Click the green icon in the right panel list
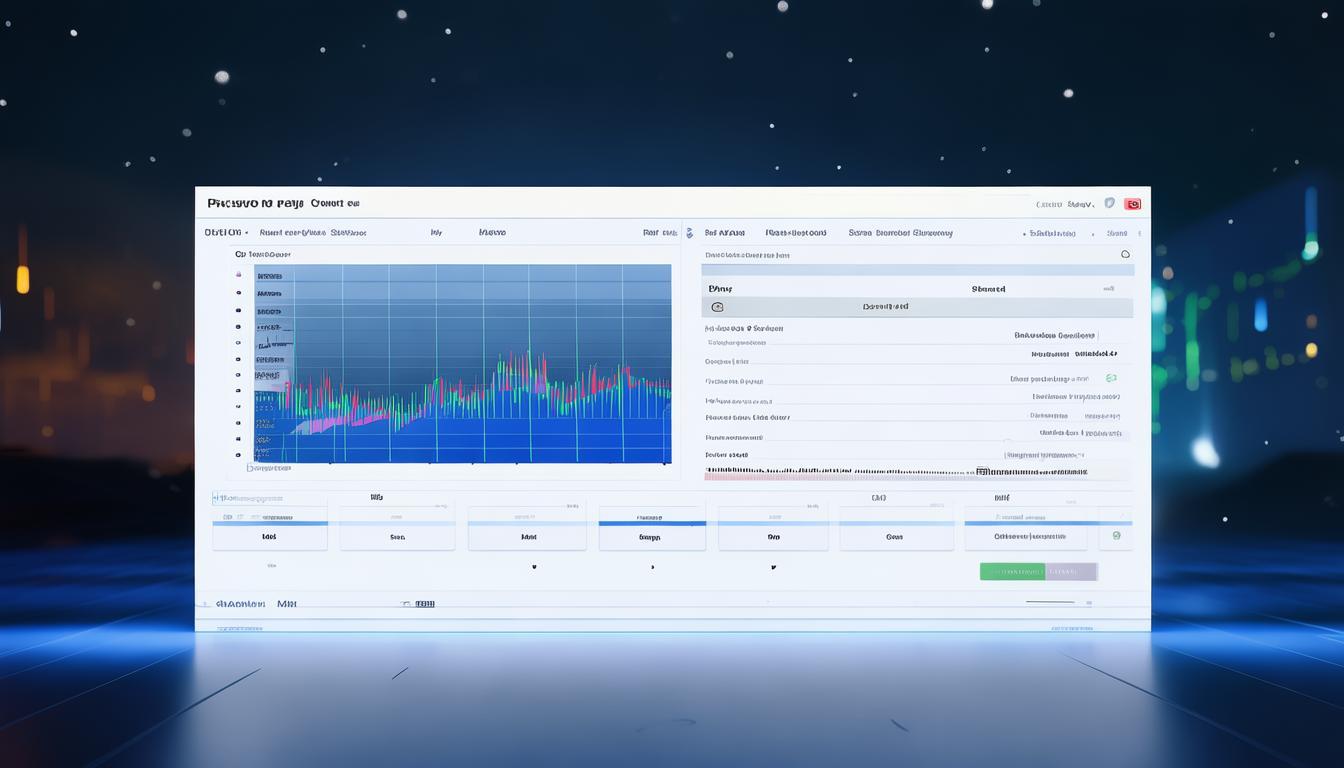Image resolution: width=1344 pixels, height=768 pixels. click(1111, 379)
